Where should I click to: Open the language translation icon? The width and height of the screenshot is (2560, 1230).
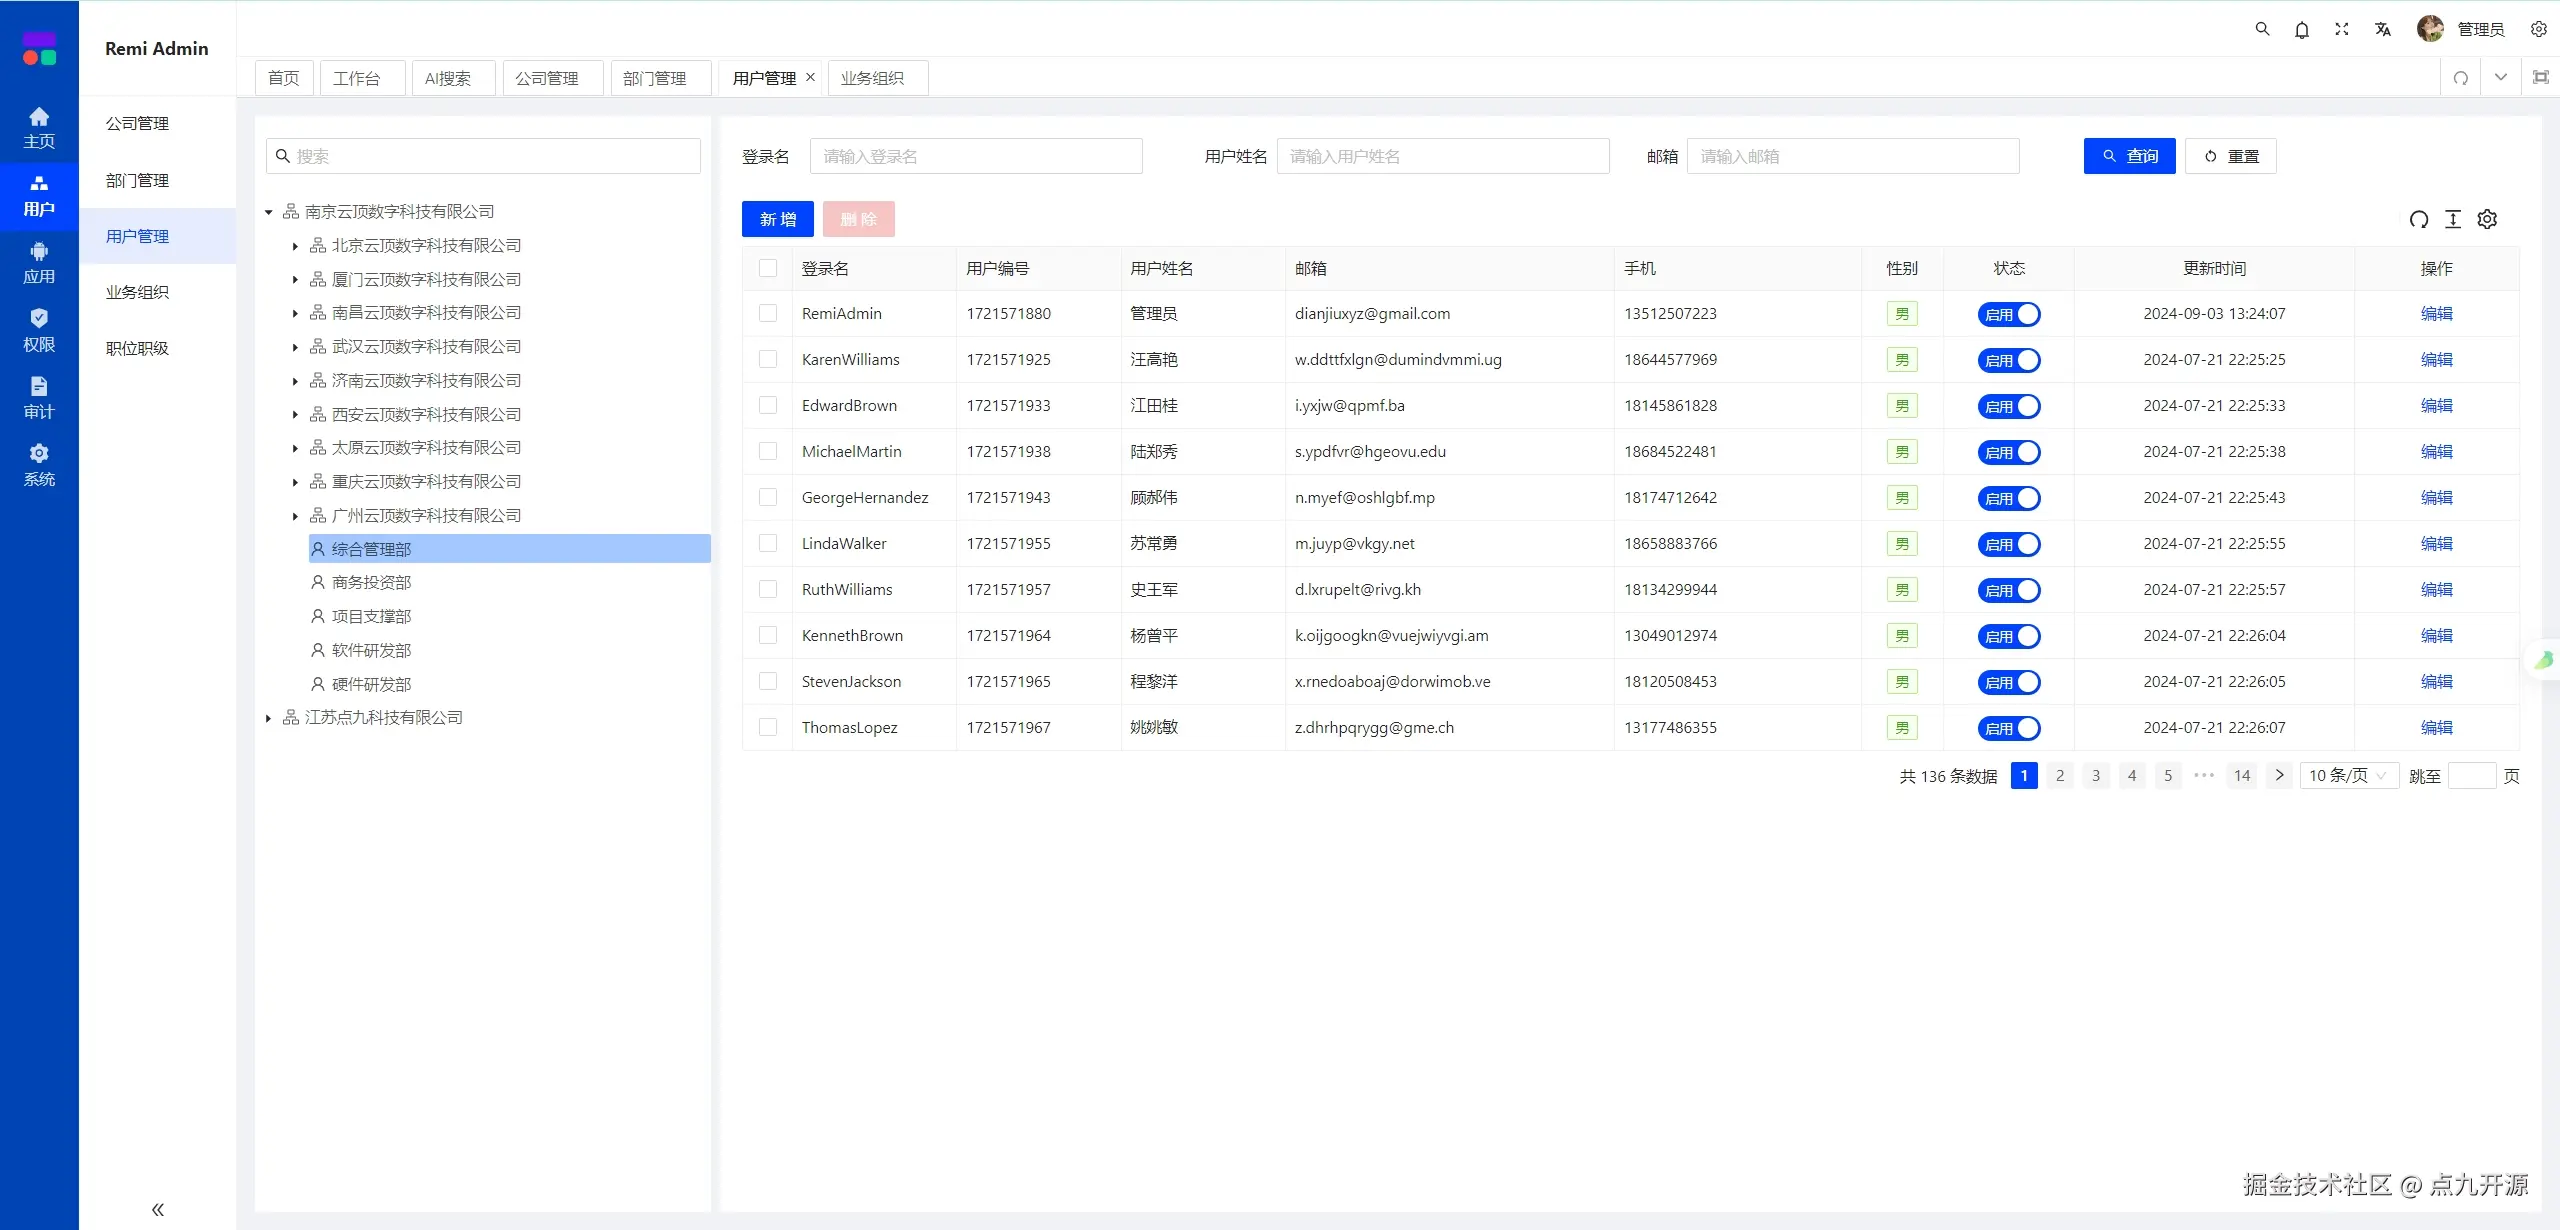(2382, 29)
